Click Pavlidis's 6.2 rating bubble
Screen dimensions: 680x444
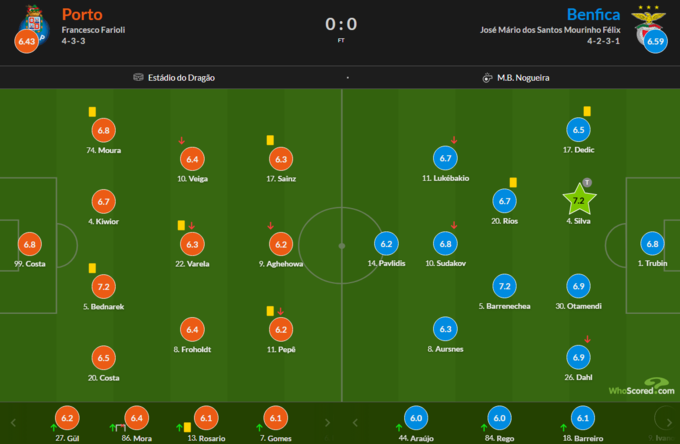tap(385, 243)
